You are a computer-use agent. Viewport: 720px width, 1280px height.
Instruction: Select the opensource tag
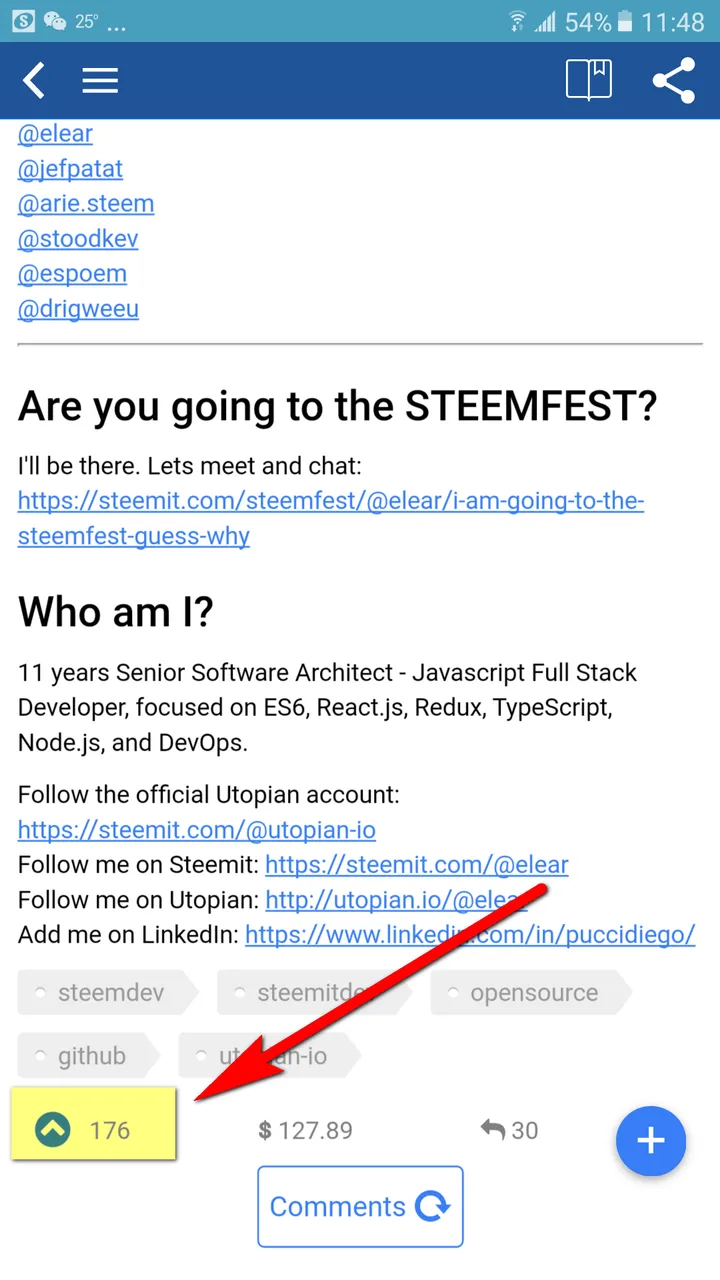[531, 993]
